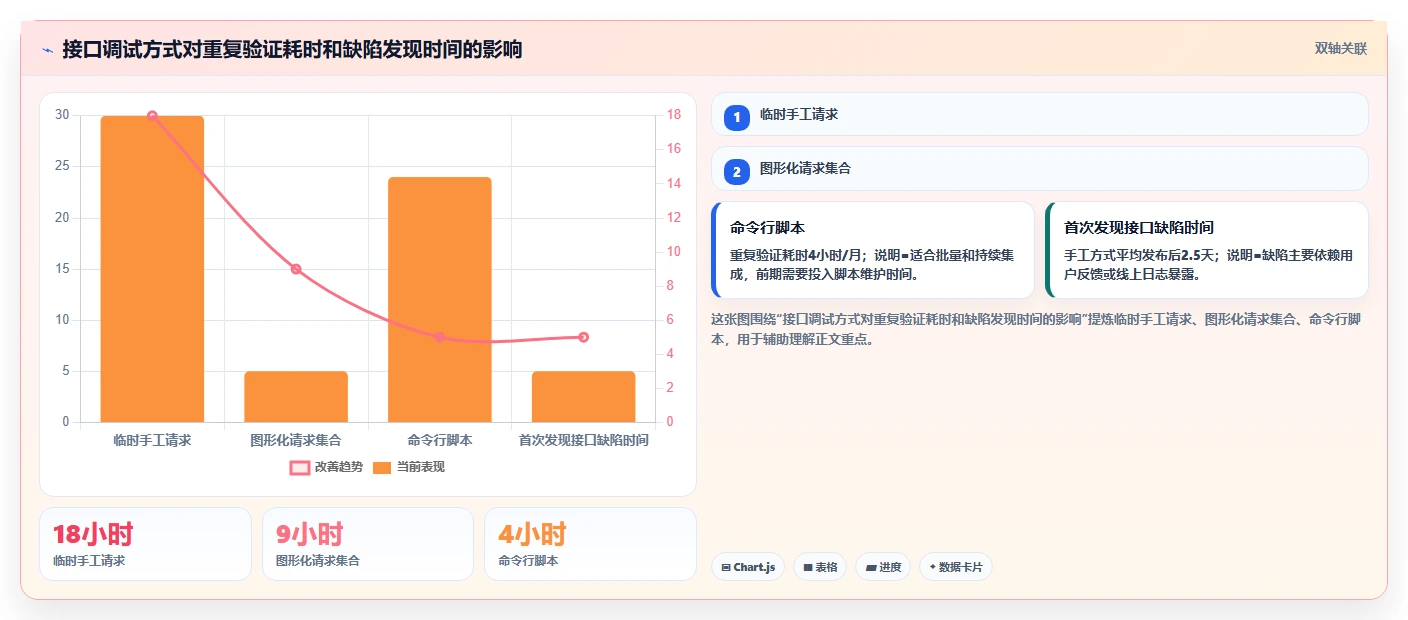The width and height of the screenshot is (1408, 620).
Task: Click the Chart.js tag chip
Action: (x=748, y=567)
